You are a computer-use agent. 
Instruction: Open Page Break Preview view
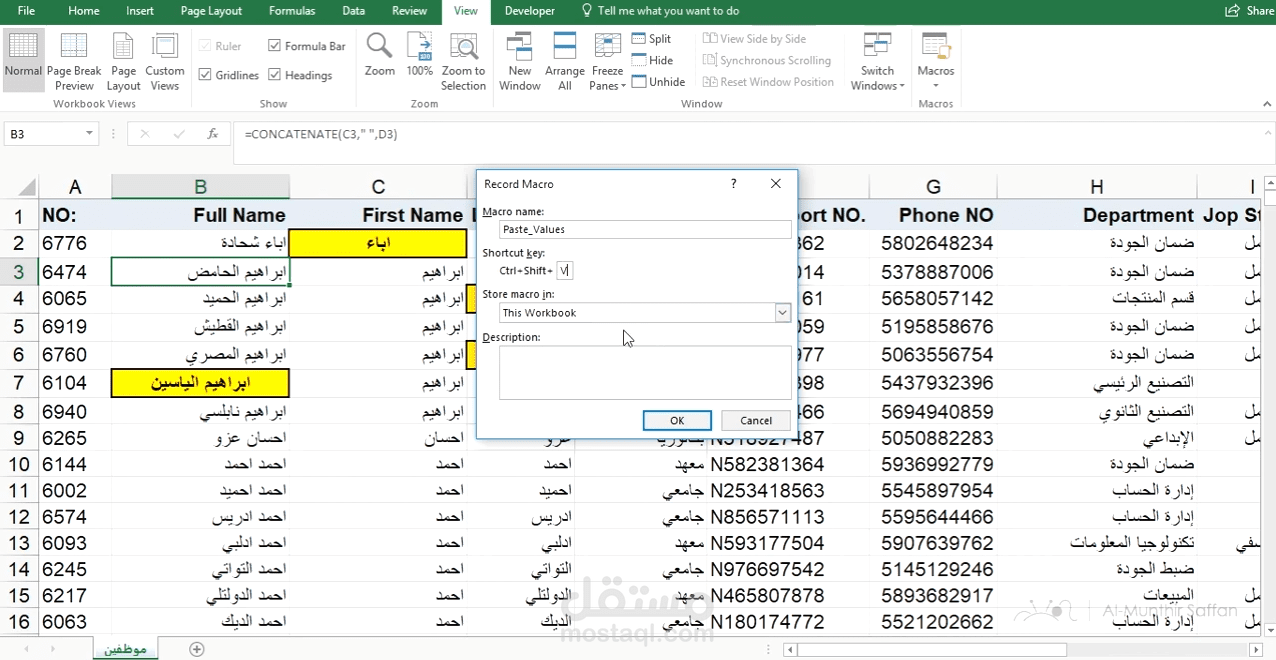pyautogui.click(x=74, y=60)
